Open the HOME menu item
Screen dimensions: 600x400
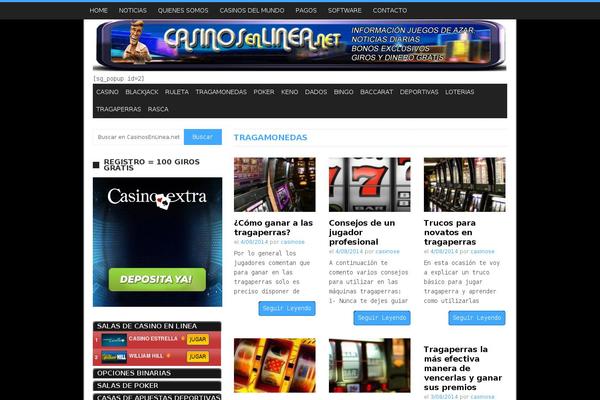98,10
